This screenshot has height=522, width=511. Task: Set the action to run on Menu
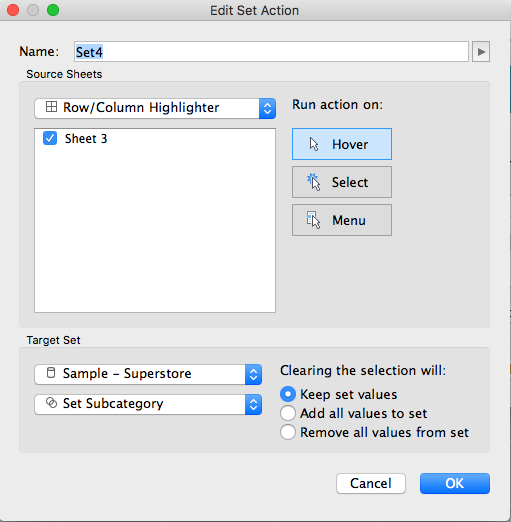click(342, 220)
